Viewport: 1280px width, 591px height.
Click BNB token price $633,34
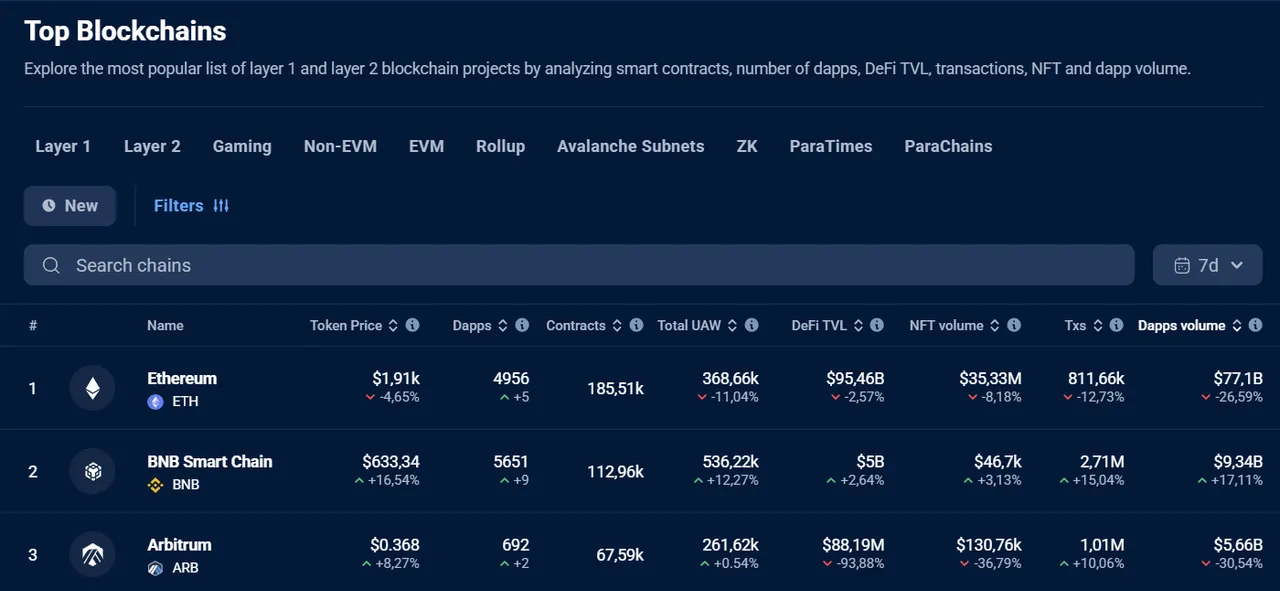pyautogui.click(x=391, y=461)
